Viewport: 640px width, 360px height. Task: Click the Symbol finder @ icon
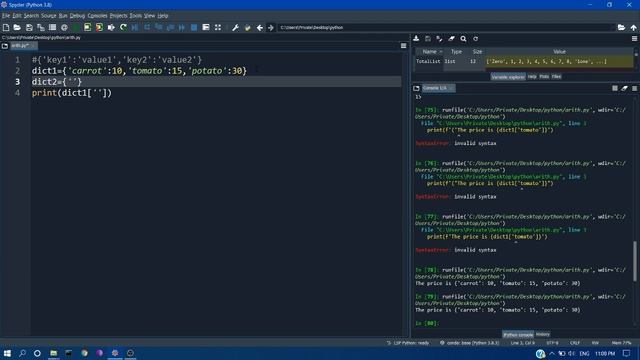[64, 27]
